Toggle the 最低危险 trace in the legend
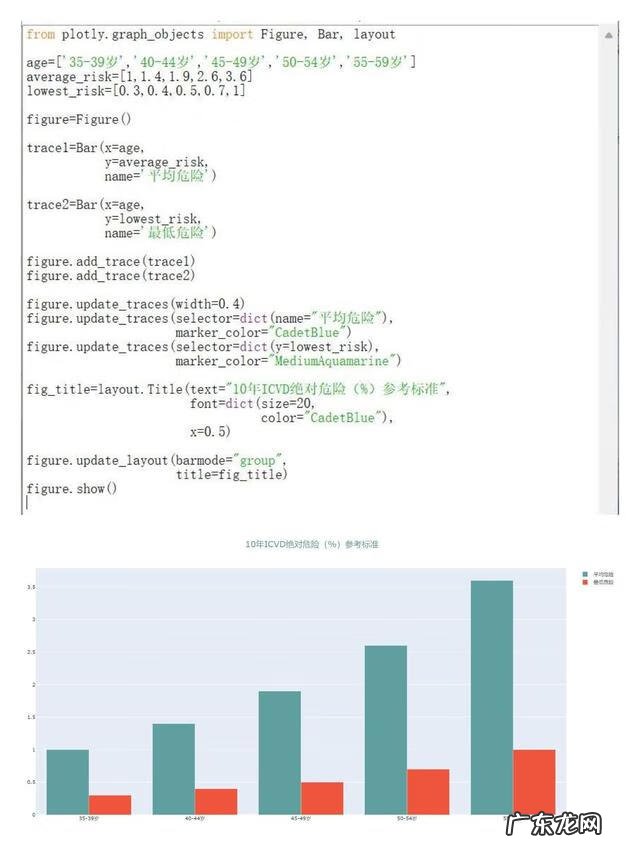This screenshot has height=853, width=640. [x=602, y=581]
